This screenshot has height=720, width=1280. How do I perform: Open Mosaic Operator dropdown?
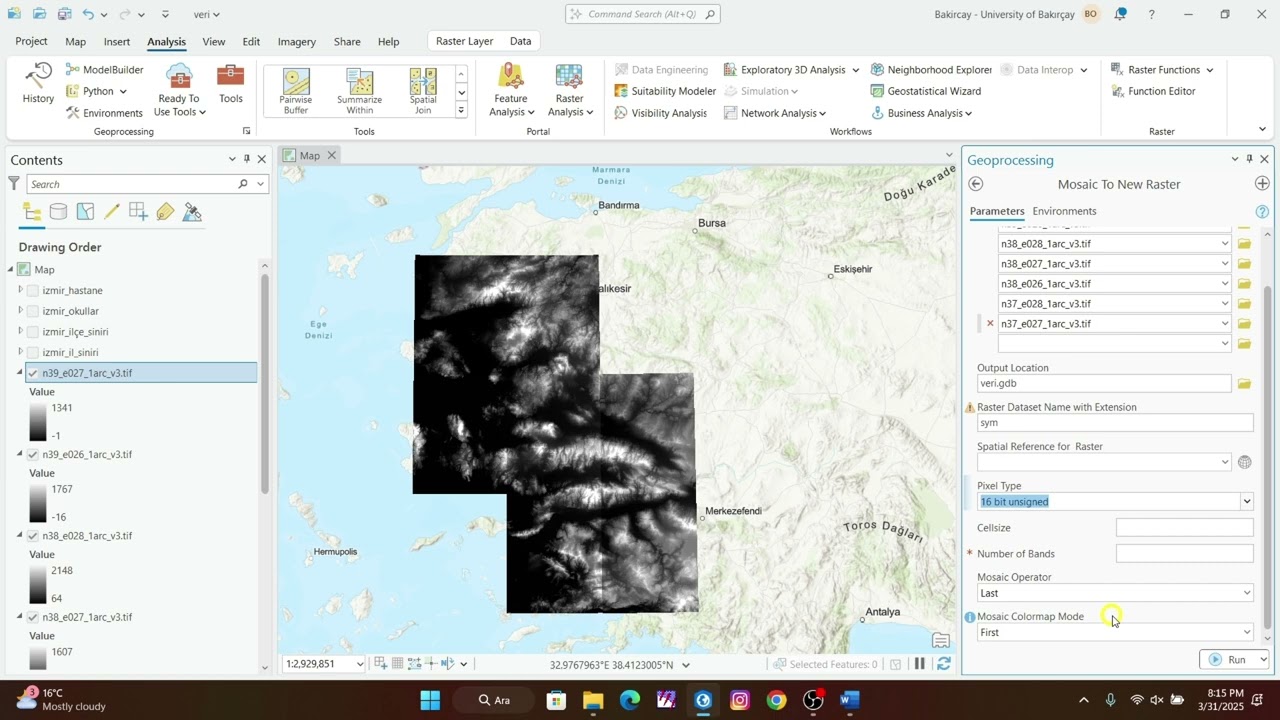point(1246,593)
